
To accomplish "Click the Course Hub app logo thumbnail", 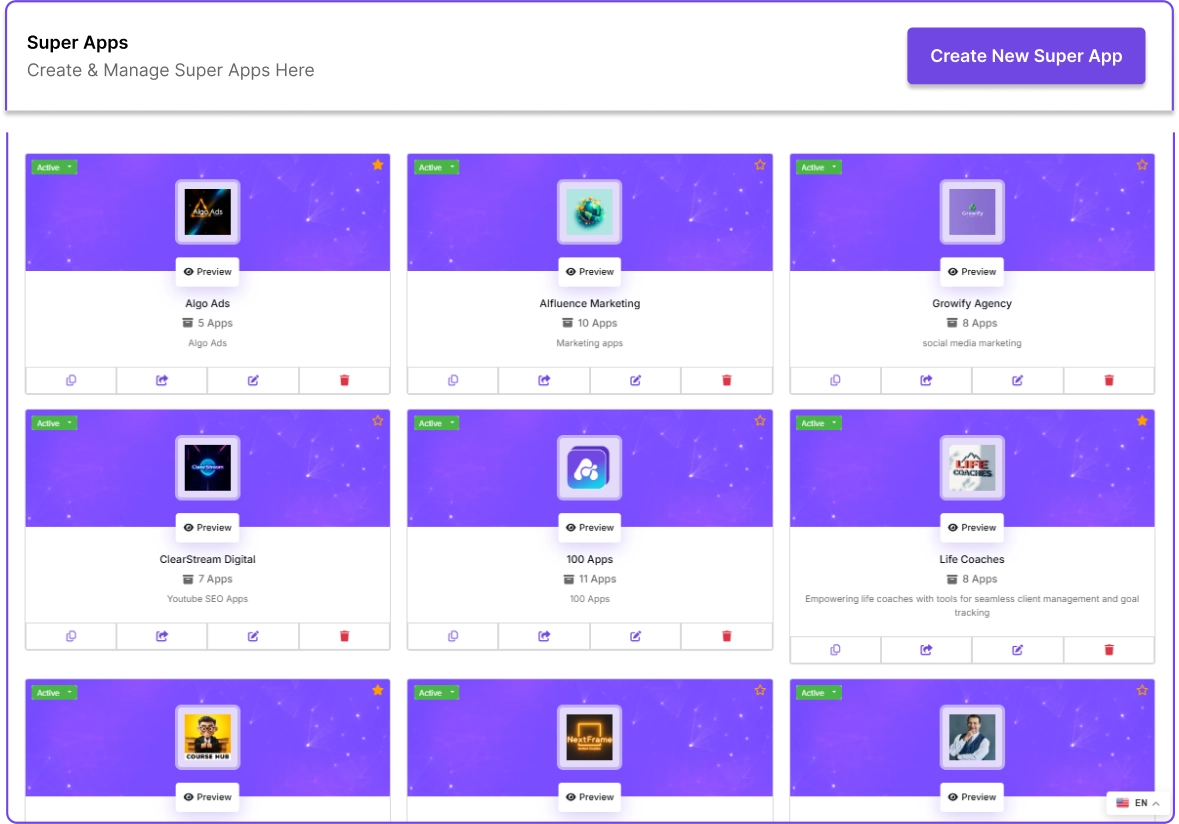I will (x=208, y=737).
